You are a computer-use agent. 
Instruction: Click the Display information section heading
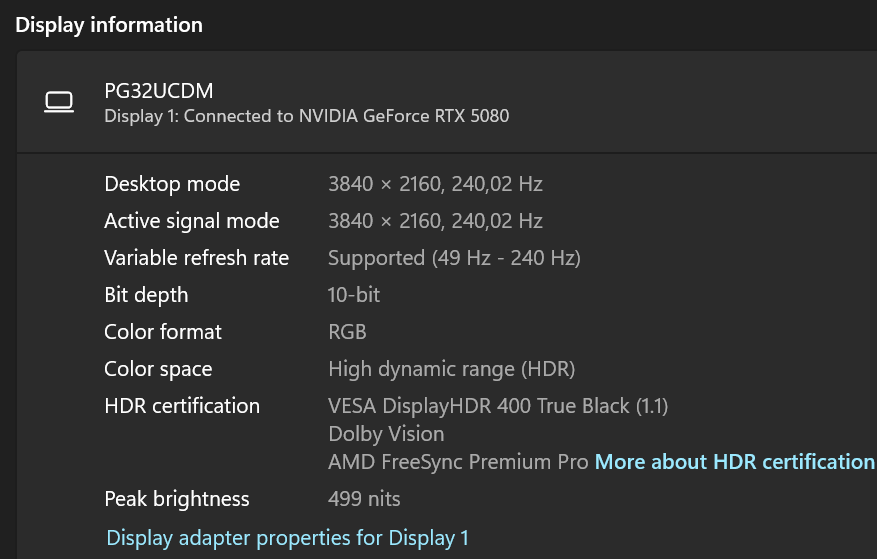[x=109, y=25]
